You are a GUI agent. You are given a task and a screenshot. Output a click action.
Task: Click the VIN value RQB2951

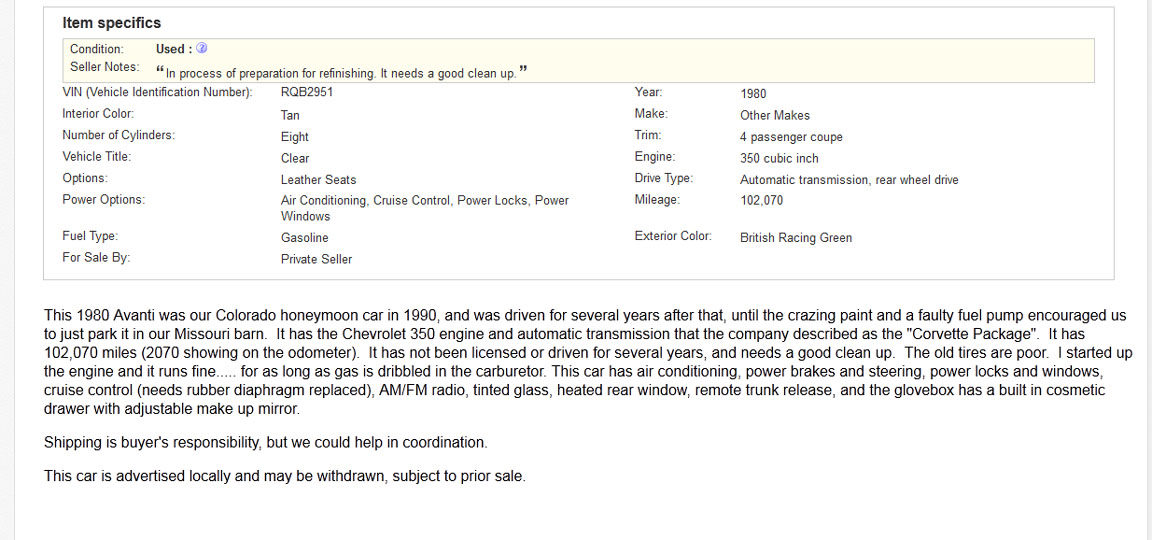click(307, 92)
